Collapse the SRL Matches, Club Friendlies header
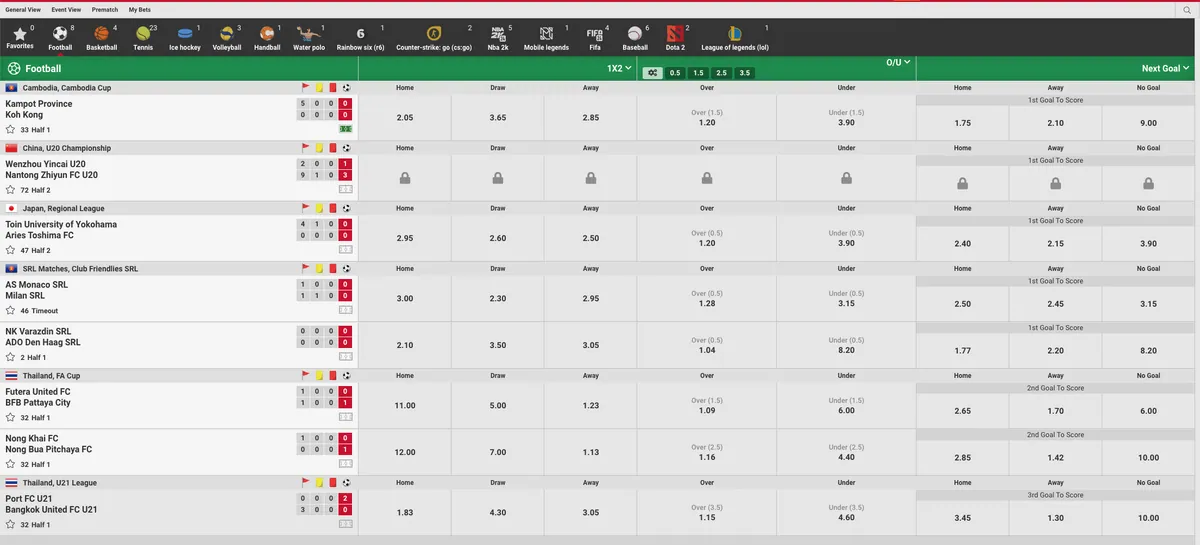The height and width of the screenshot is (545, 1200). click(179, 269)
